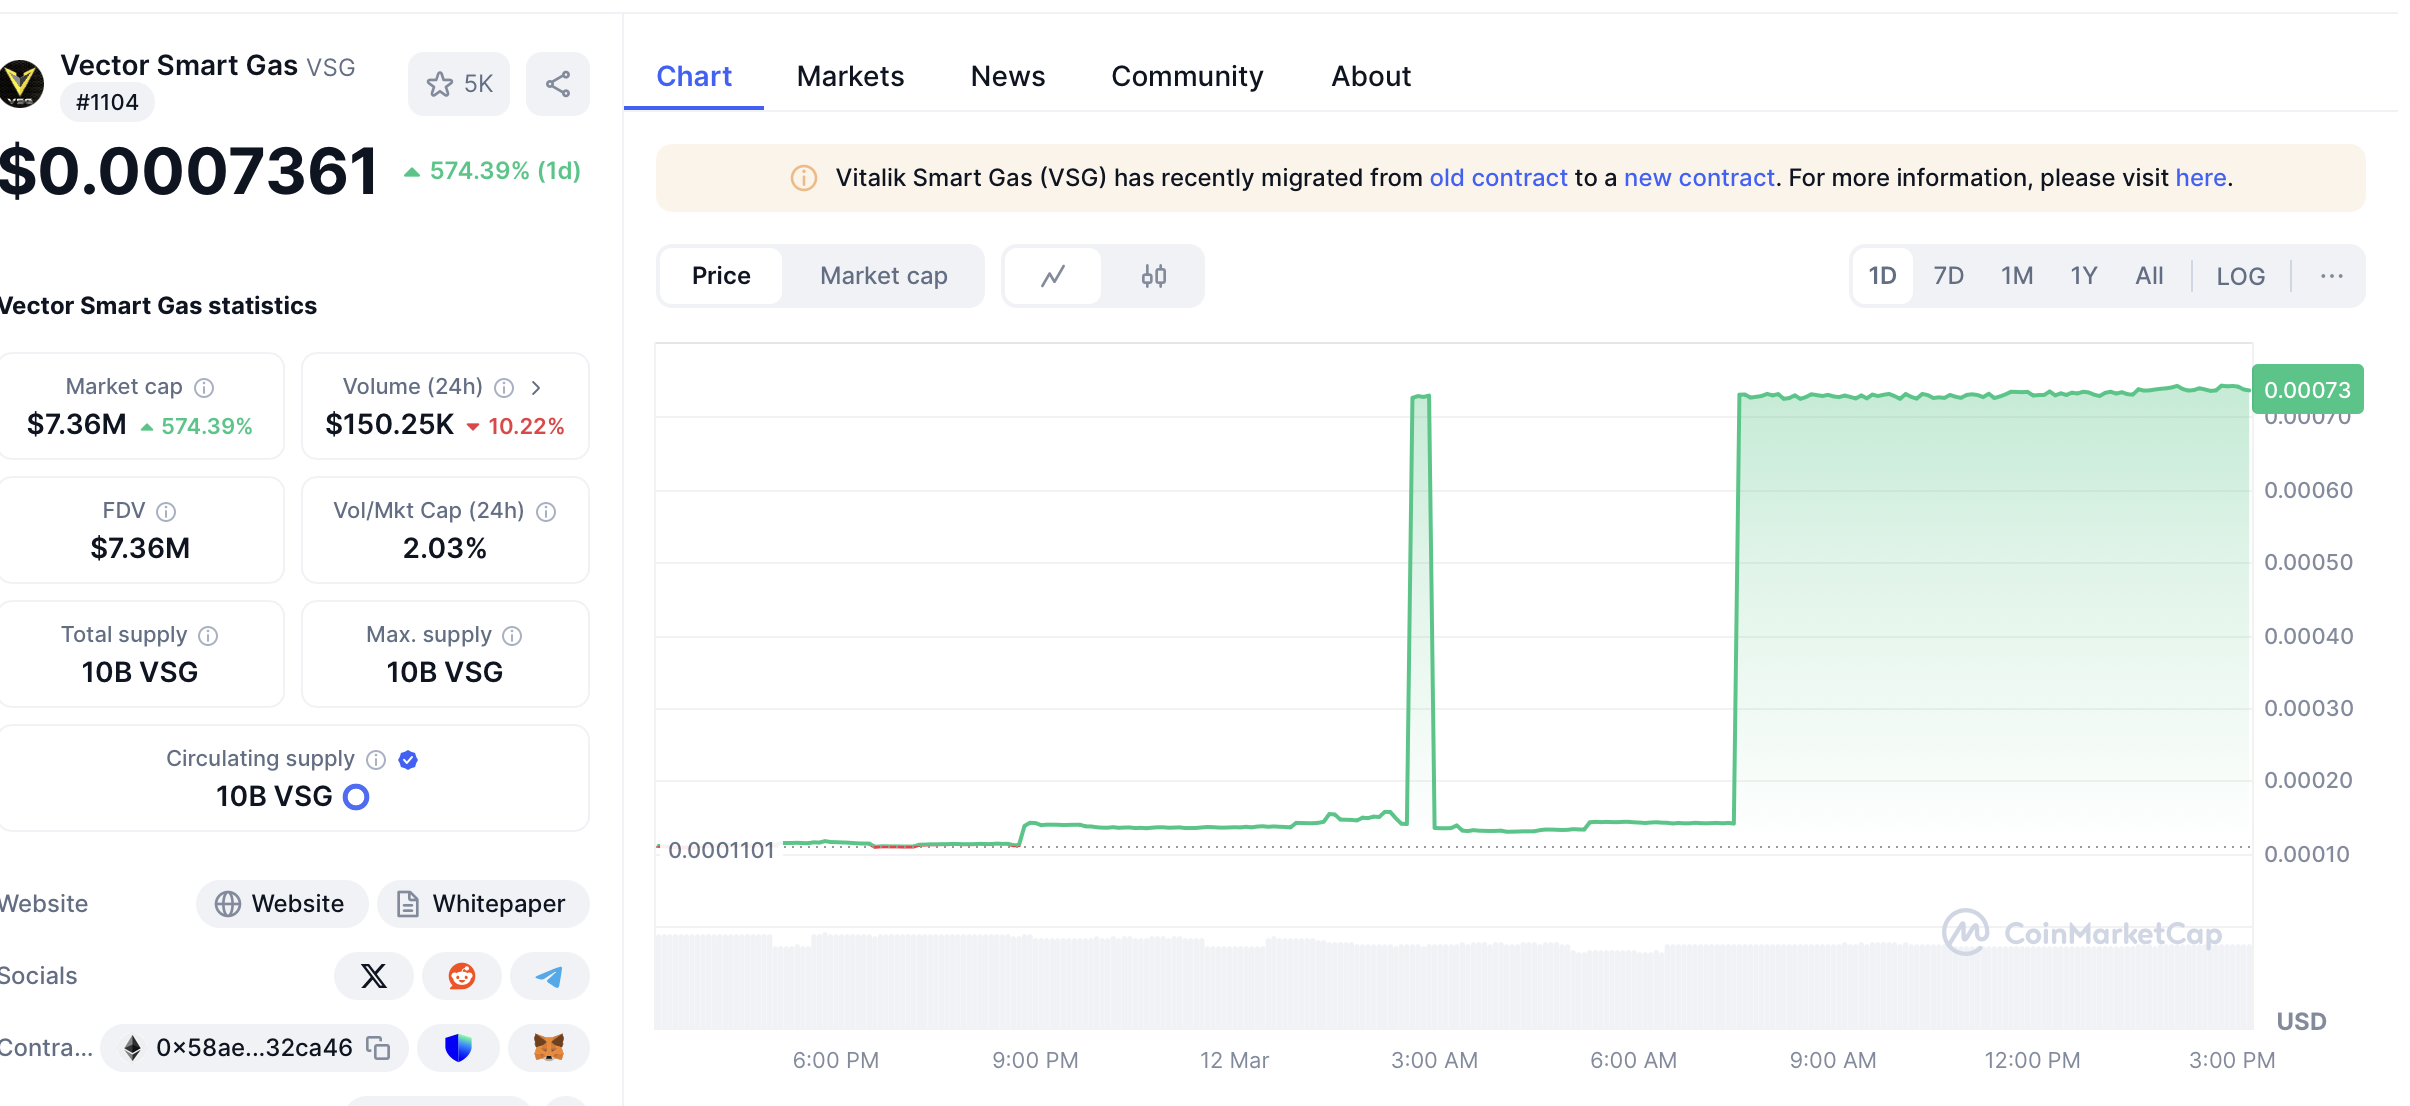Open the Whitepaper link button
The width and height of the screenshot is (2410, 1106).
[483, 904]
